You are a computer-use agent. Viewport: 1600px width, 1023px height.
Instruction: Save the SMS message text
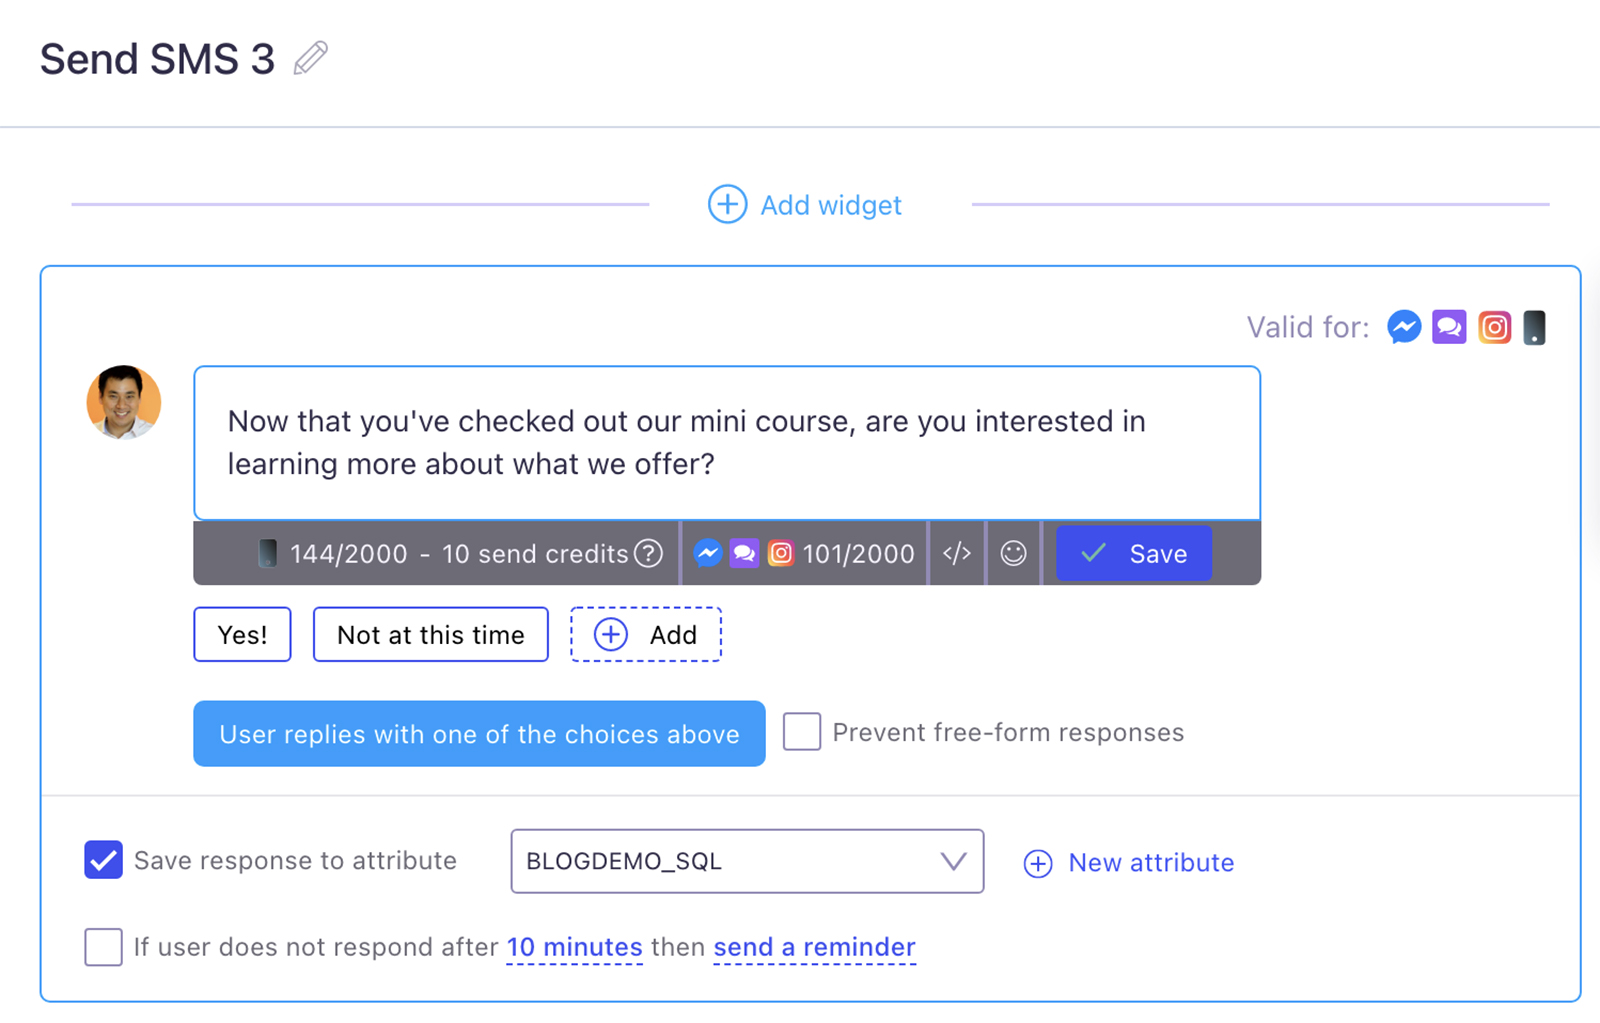click(1134, 553)
